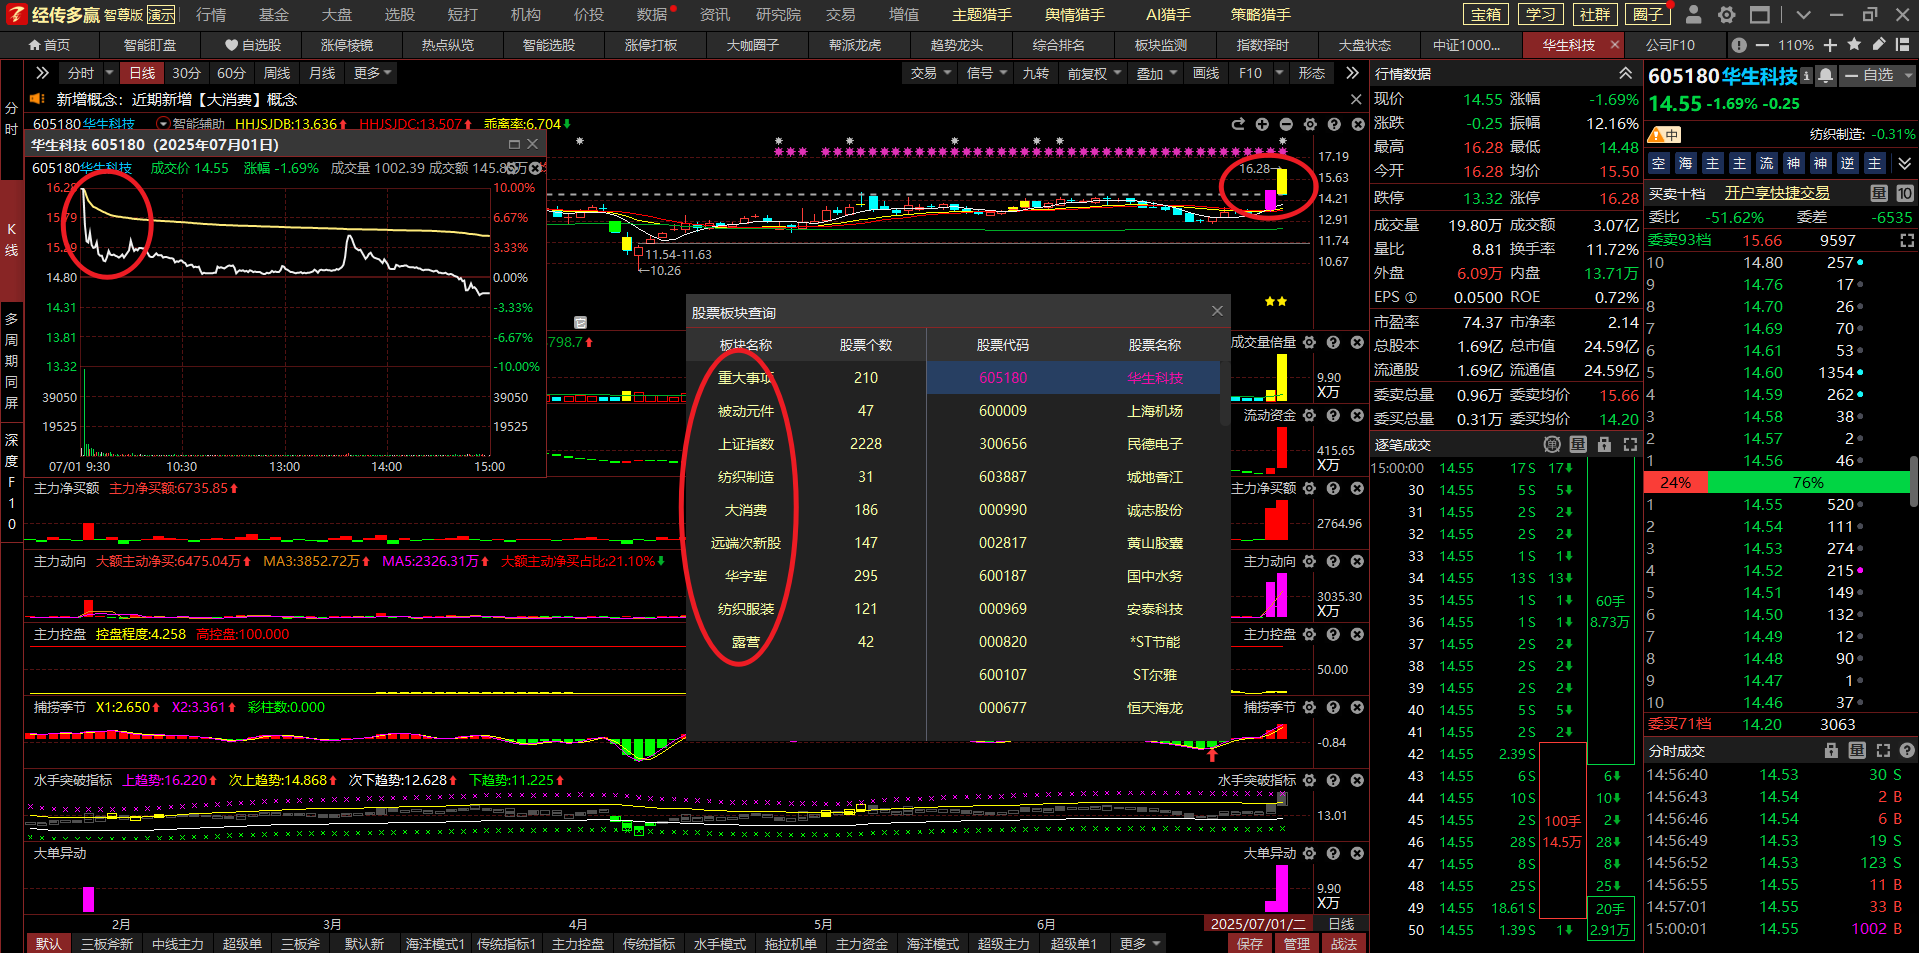Click the 量 icon in 买卖十档 header
The image size is (1919, 953).
[1879, 193]
